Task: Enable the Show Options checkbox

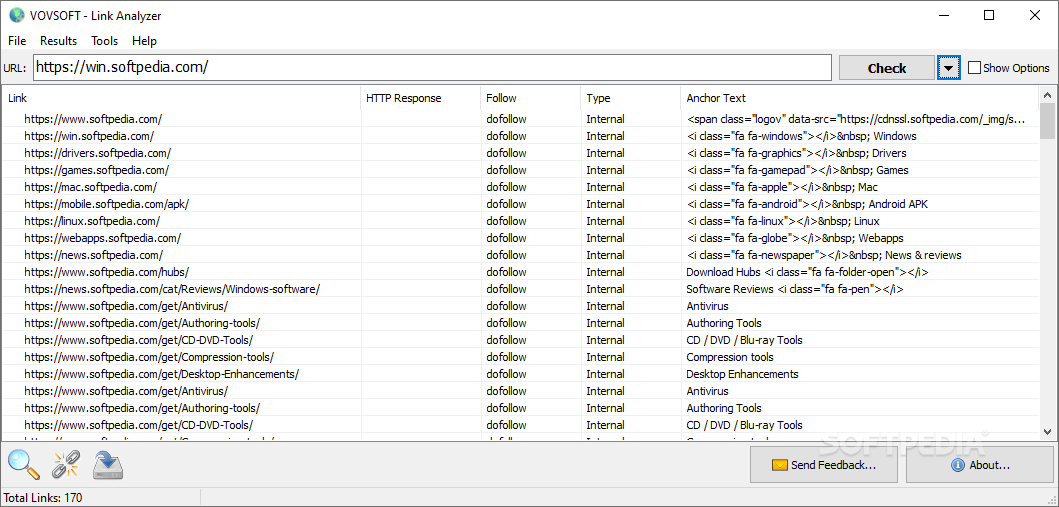Action: [x=974, y=68]
